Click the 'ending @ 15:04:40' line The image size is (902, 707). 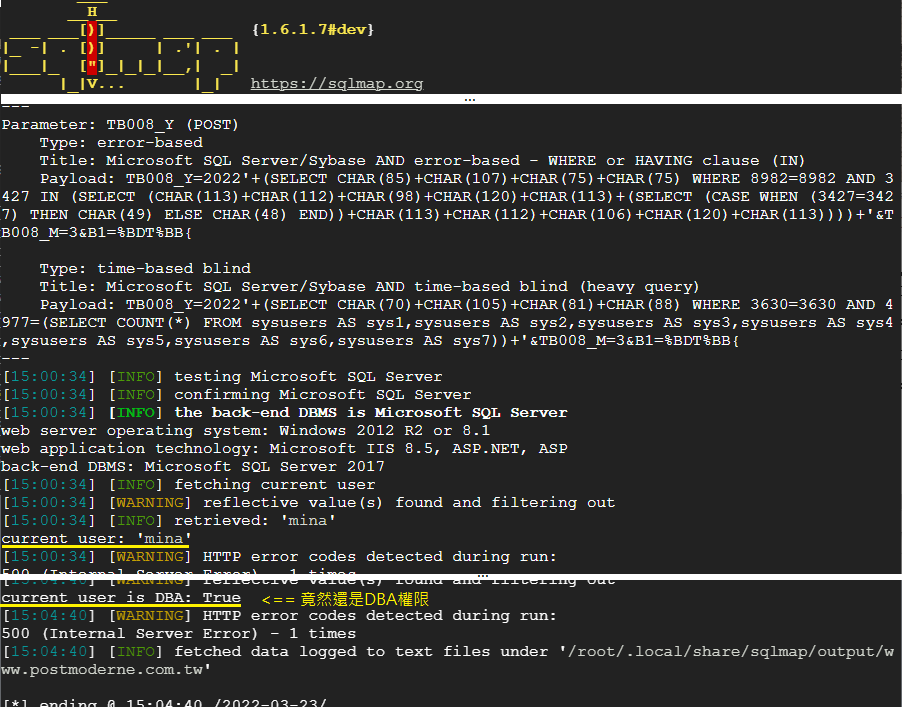click(165, 702)
